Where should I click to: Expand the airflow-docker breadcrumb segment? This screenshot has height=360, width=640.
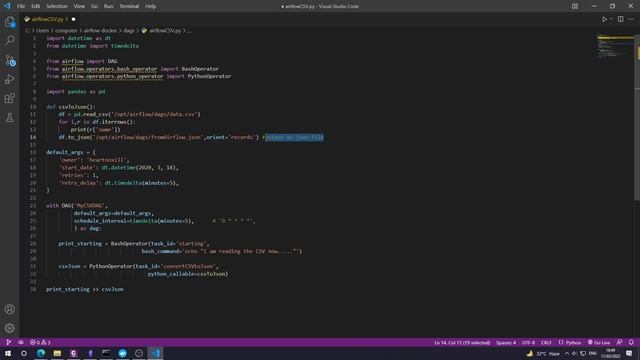point(100,31)
